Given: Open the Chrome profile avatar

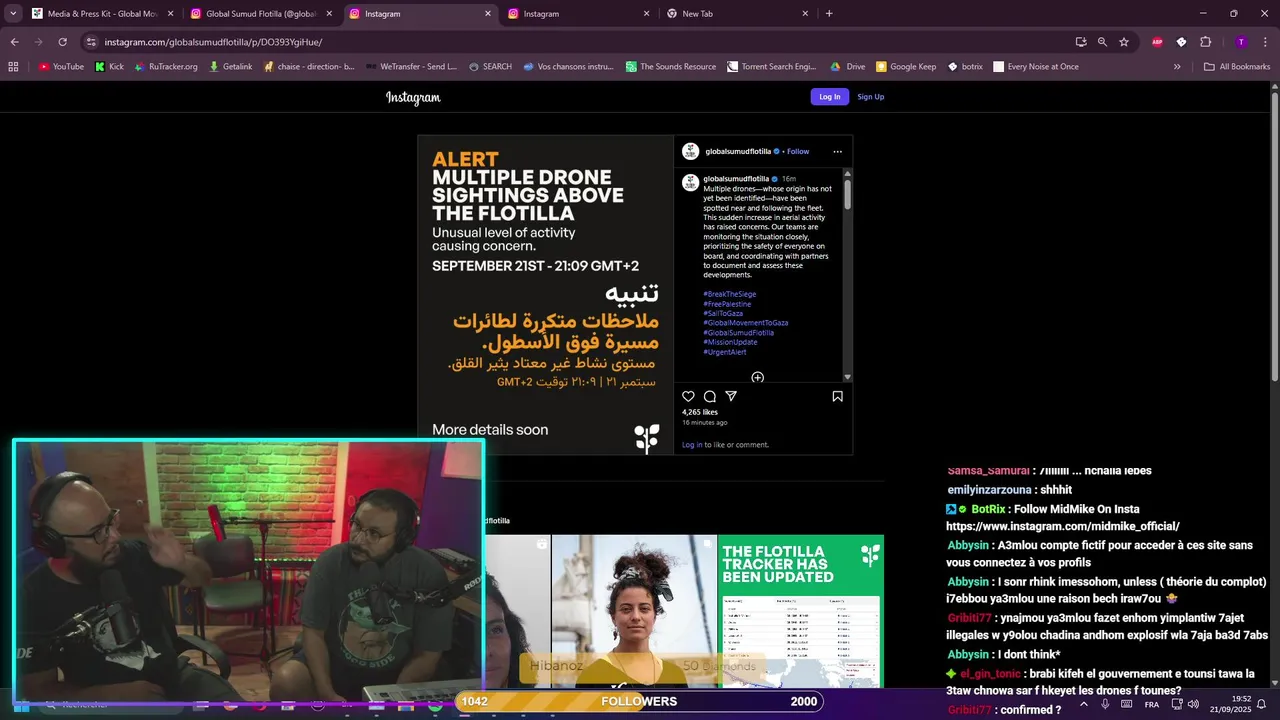Looking at the screenshot, I should (x=1241, y=42).
